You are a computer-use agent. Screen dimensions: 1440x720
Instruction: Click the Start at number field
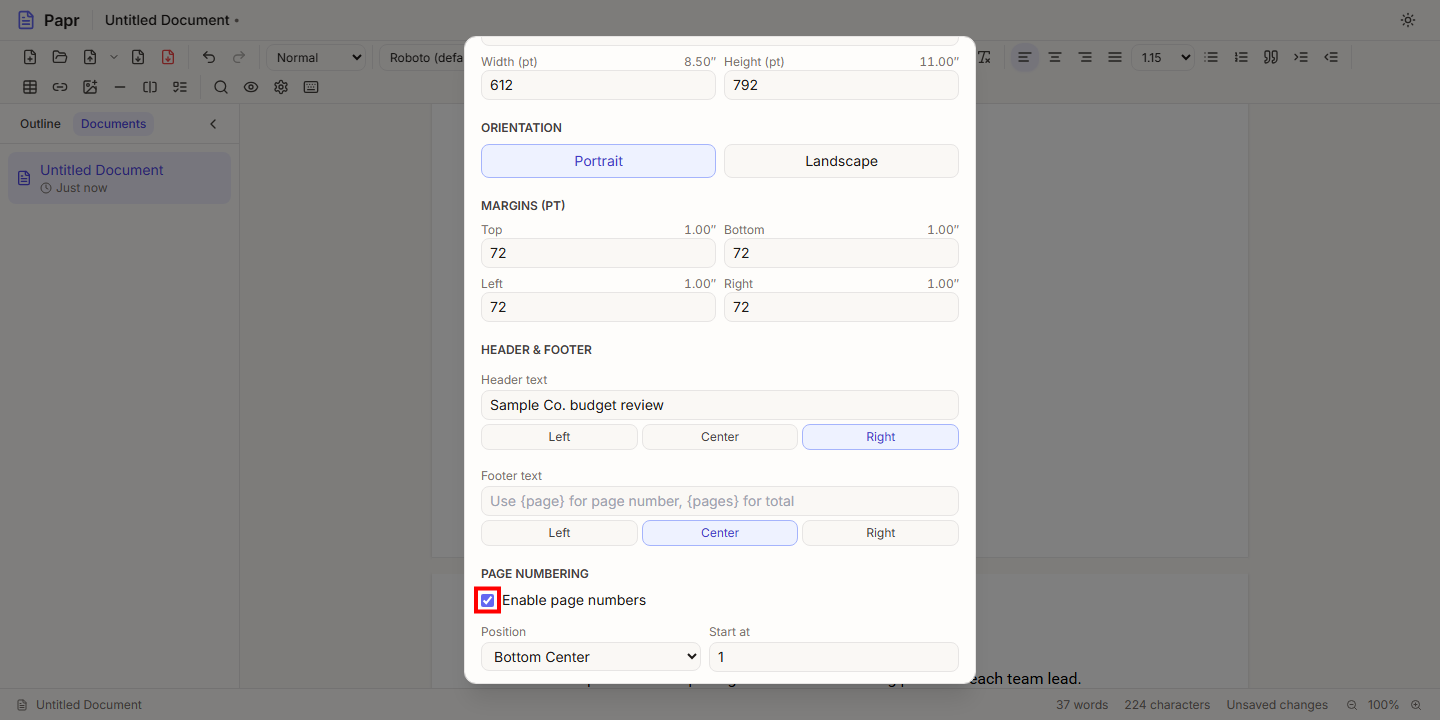pos(834,657)
